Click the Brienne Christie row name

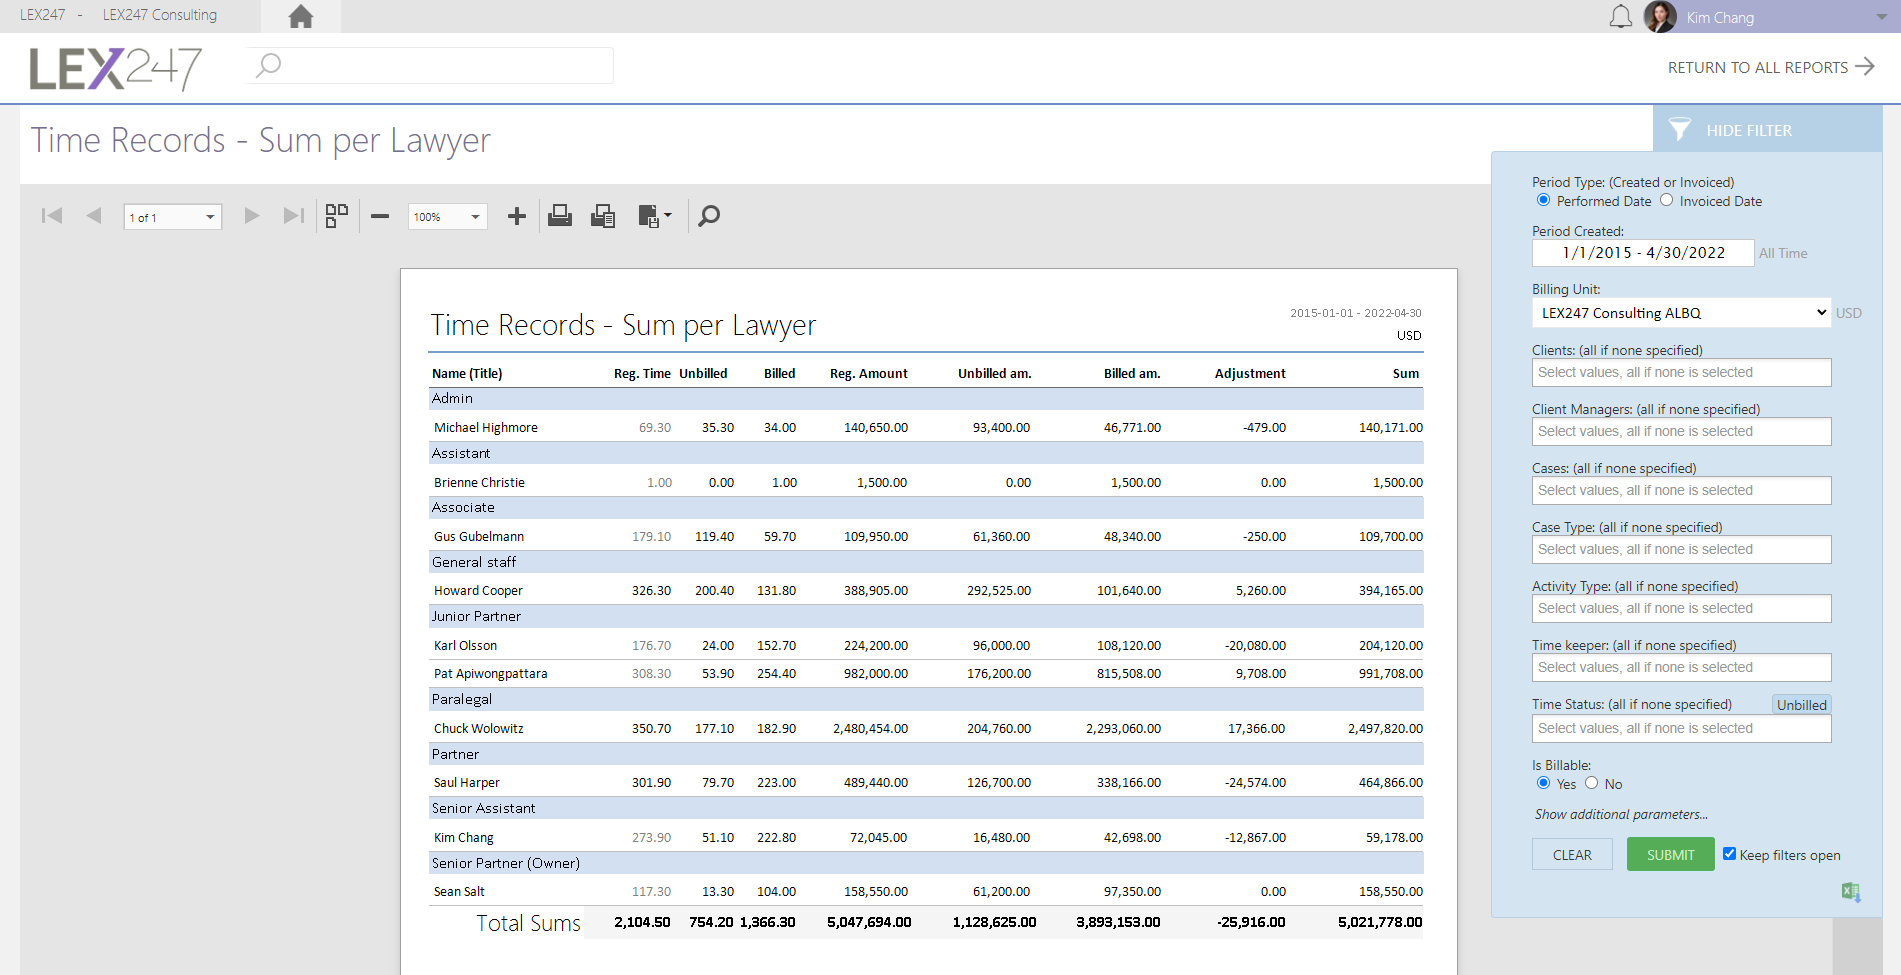click(479, 482)
